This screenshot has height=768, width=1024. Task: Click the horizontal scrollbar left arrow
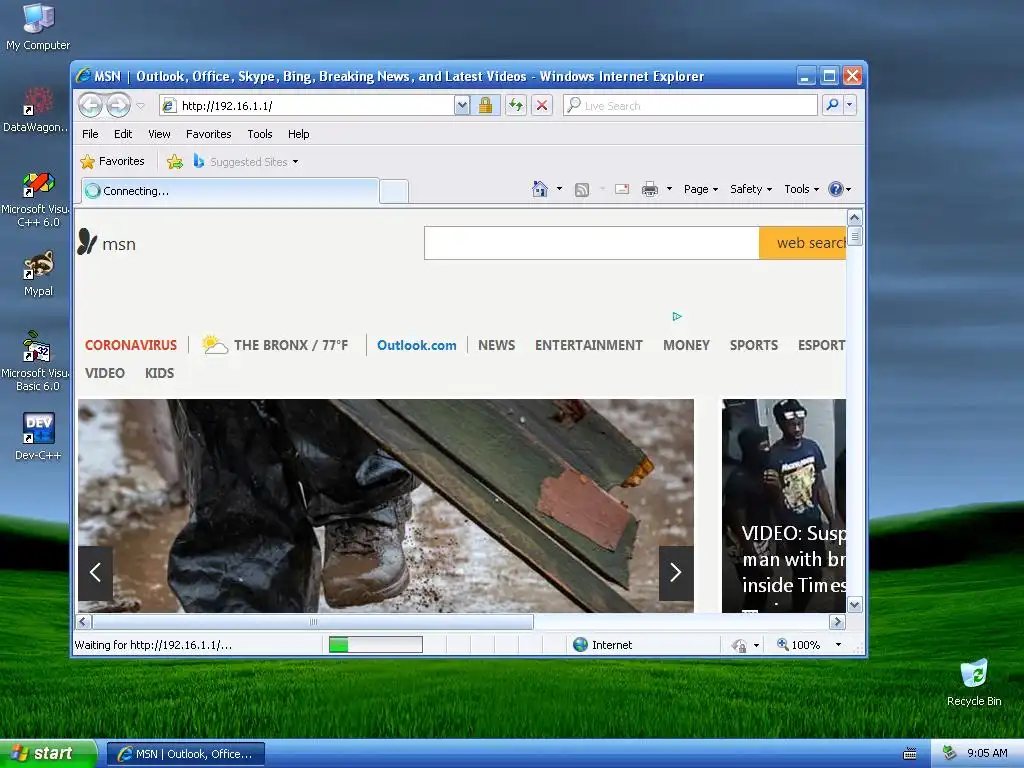(84, 622)
